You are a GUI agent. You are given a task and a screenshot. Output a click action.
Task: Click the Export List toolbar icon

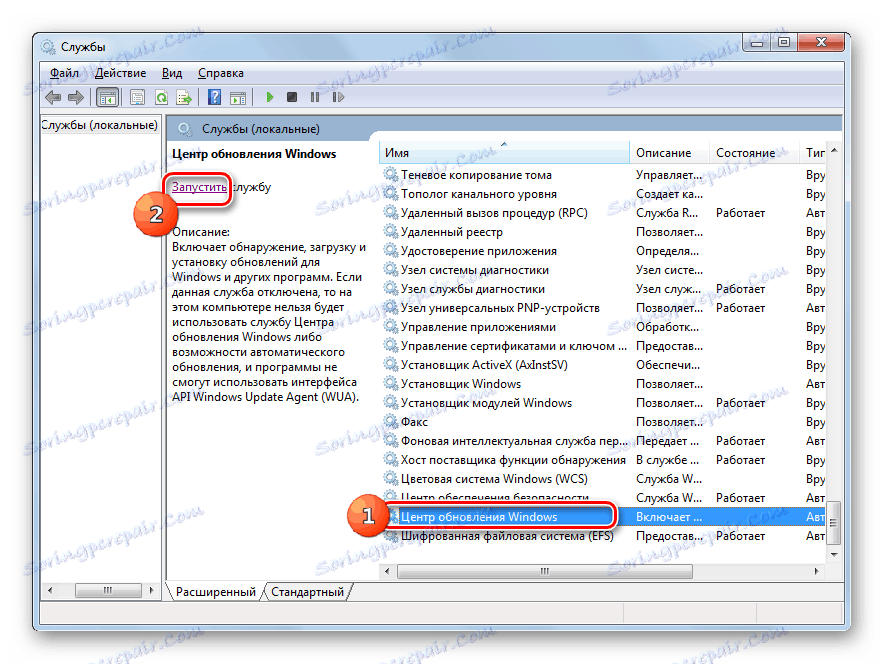[184, 98]
